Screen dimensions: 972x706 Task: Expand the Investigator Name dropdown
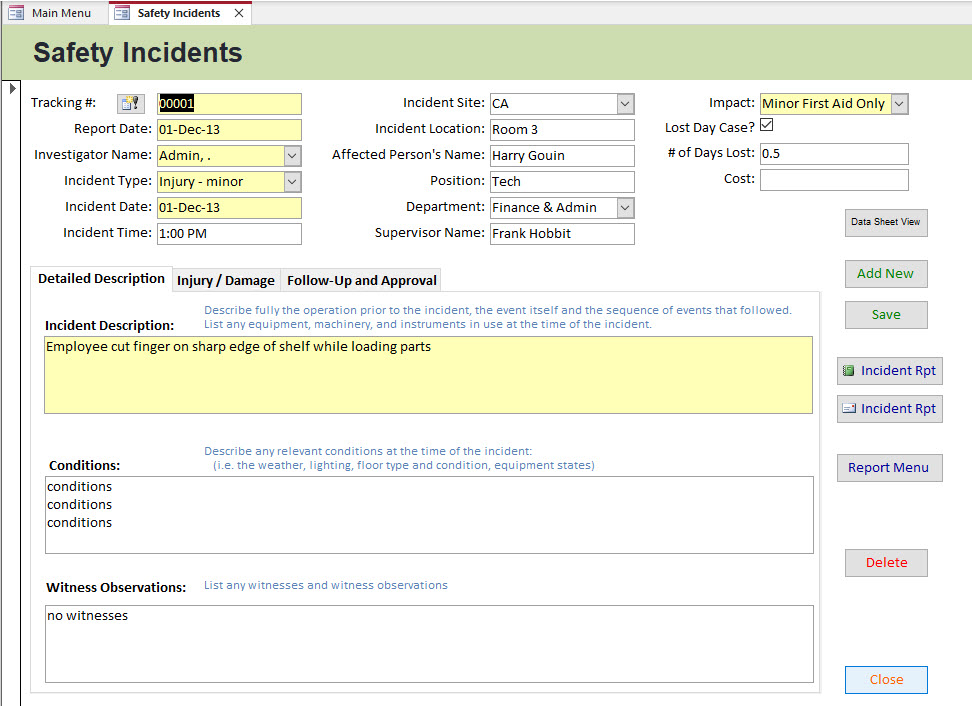pos(292,156)
